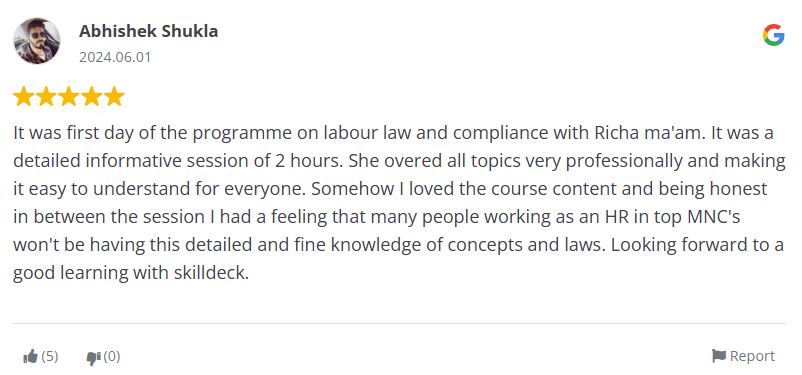Viewport: 802px width, 375px height.
Task: Click Abhishek Shukla's profile avatar
Action: pos(37,41)
